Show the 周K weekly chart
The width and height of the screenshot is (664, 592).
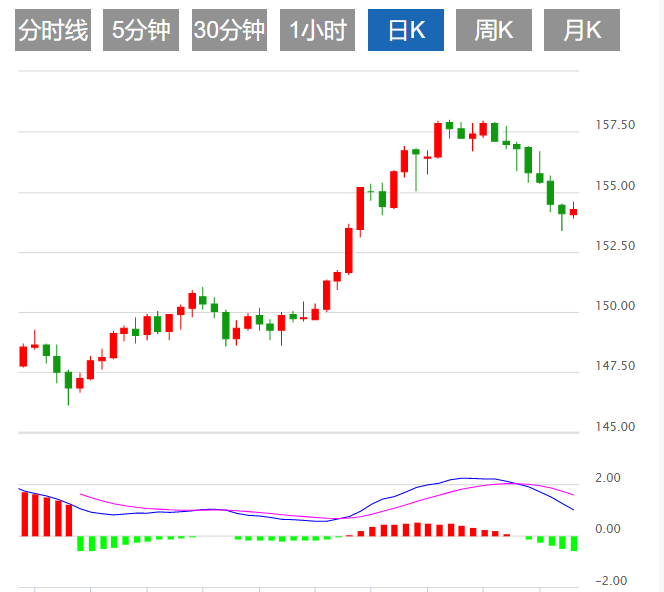coord(493,31)
